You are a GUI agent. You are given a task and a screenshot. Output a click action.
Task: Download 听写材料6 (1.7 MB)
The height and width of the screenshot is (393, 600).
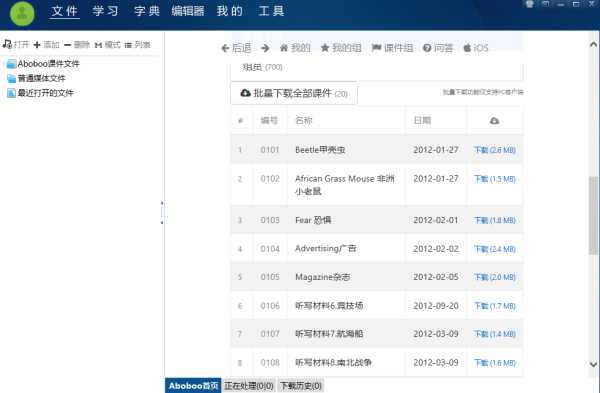pyautogui.click(x=495, y=306)
